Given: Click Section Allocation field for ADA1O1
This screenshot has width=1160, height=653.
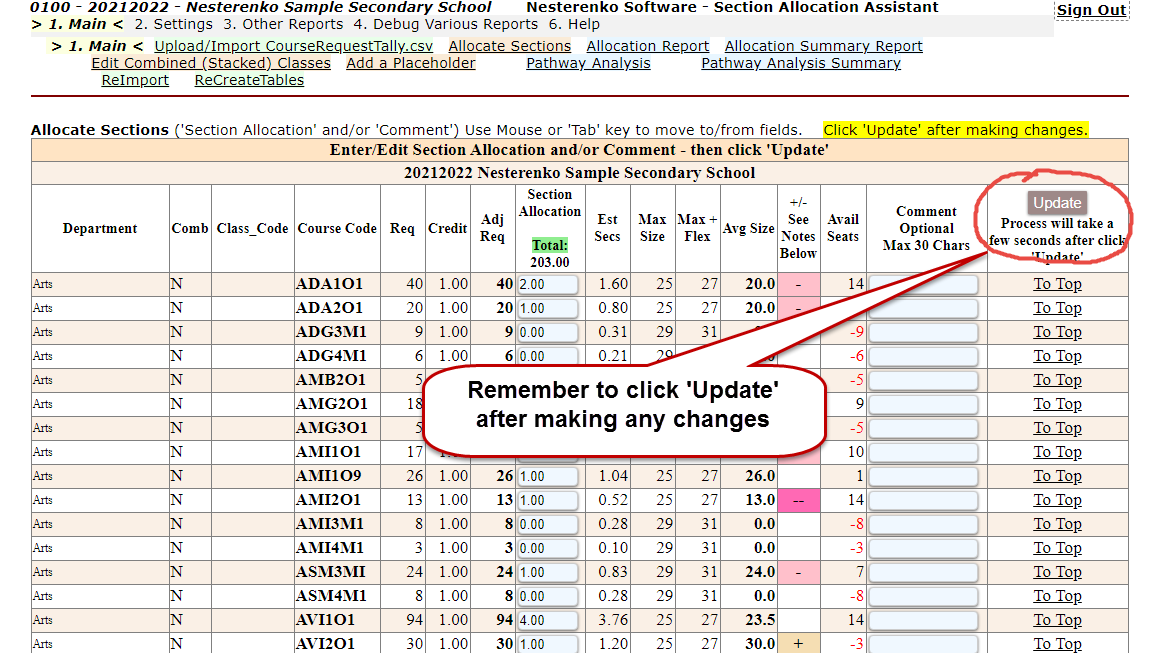Looking at the screenshot, I should (x=547, y=284).
